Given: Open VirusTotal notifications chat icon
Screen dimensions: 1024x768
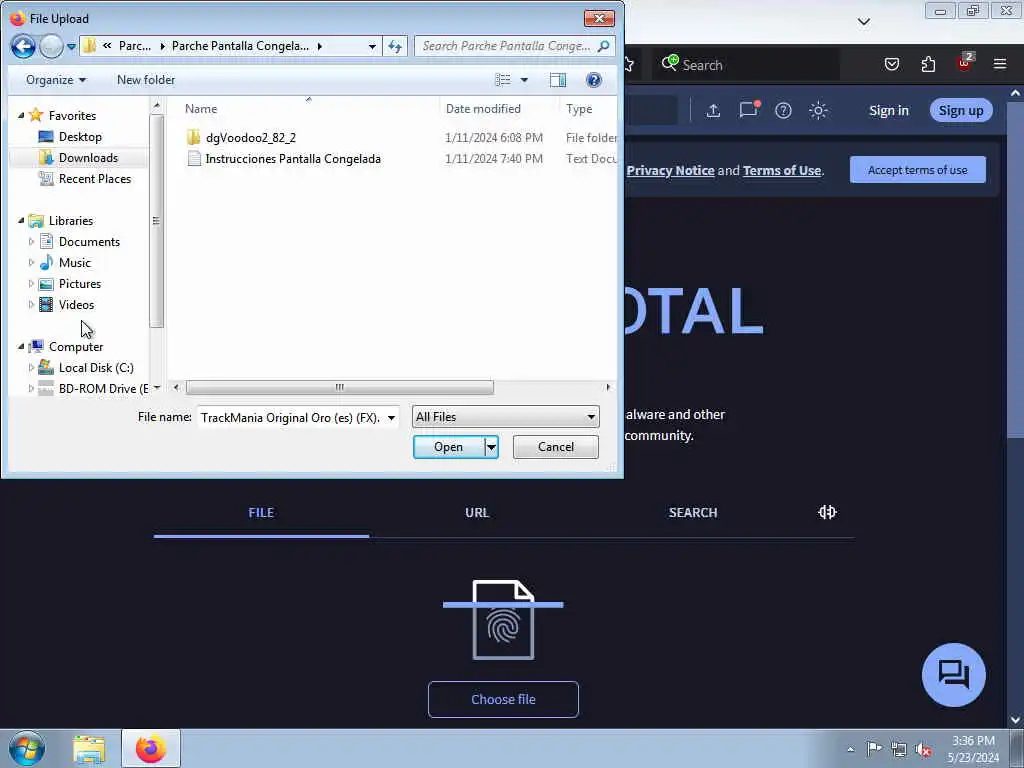Looking at the screenshot, I should pos(748,110).
